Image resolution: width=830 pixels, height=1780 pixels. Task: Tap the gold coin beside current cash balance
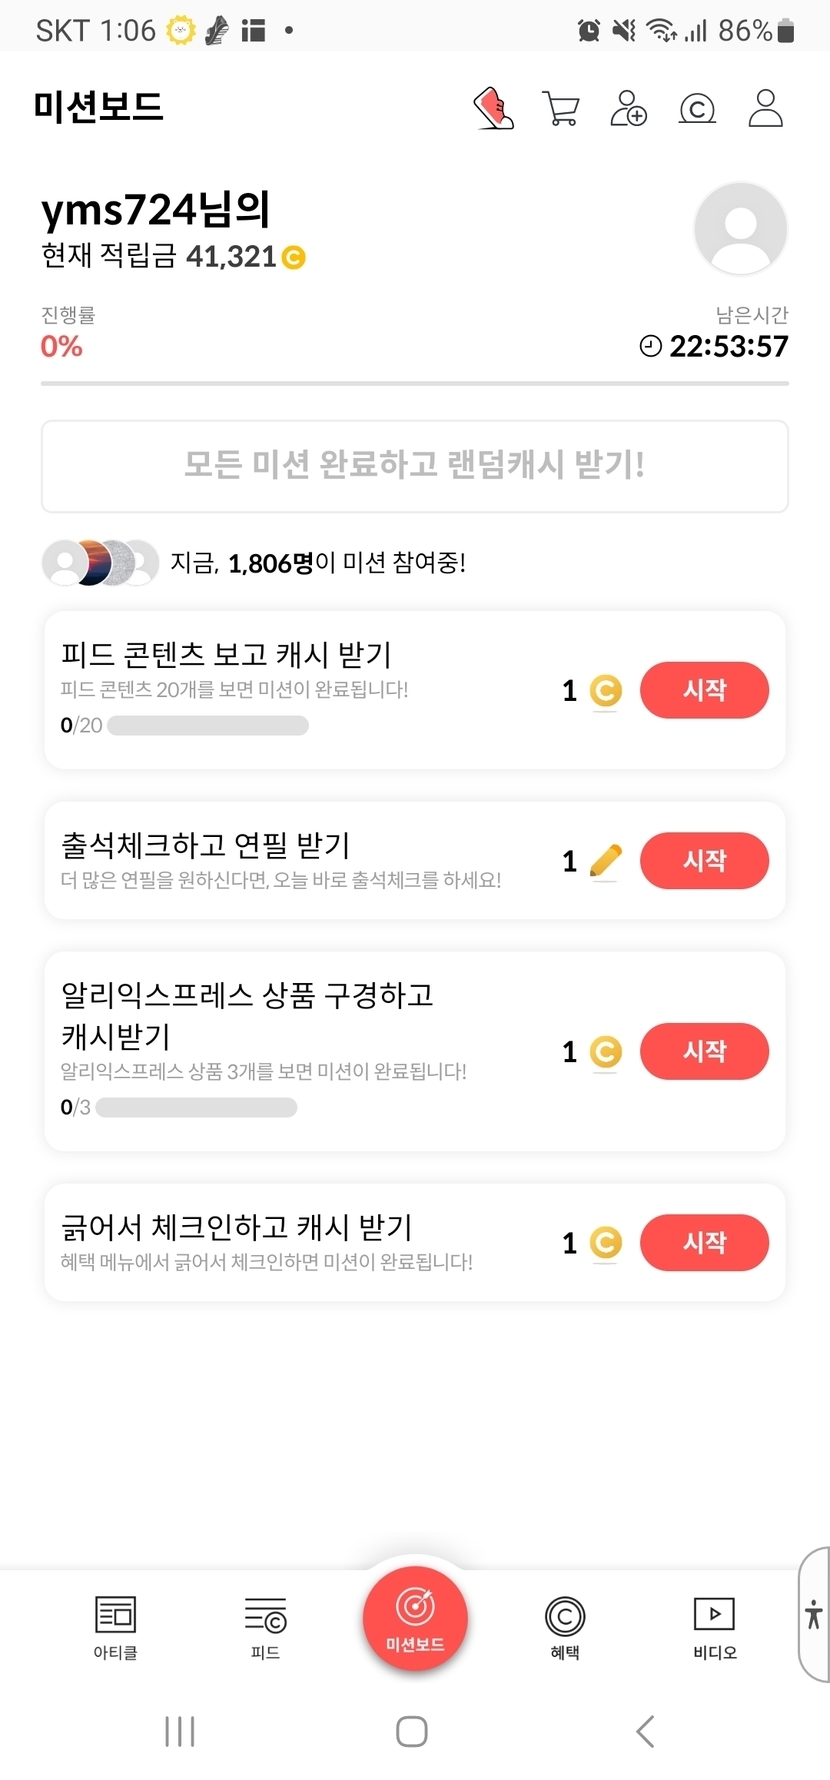point(294,258)
